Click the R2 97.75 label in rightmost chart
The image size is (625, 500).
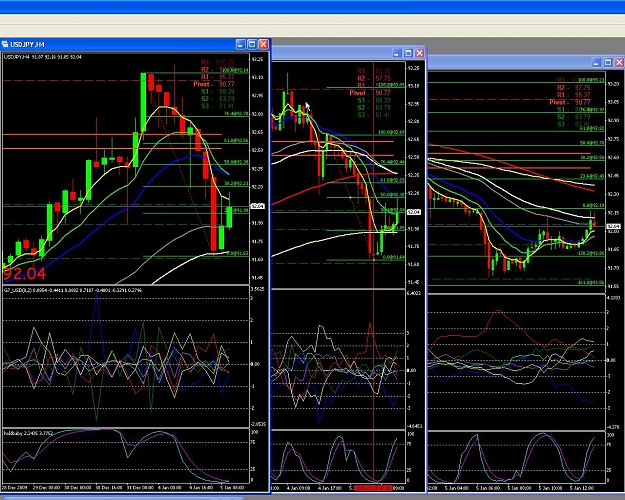pos(573,88)
